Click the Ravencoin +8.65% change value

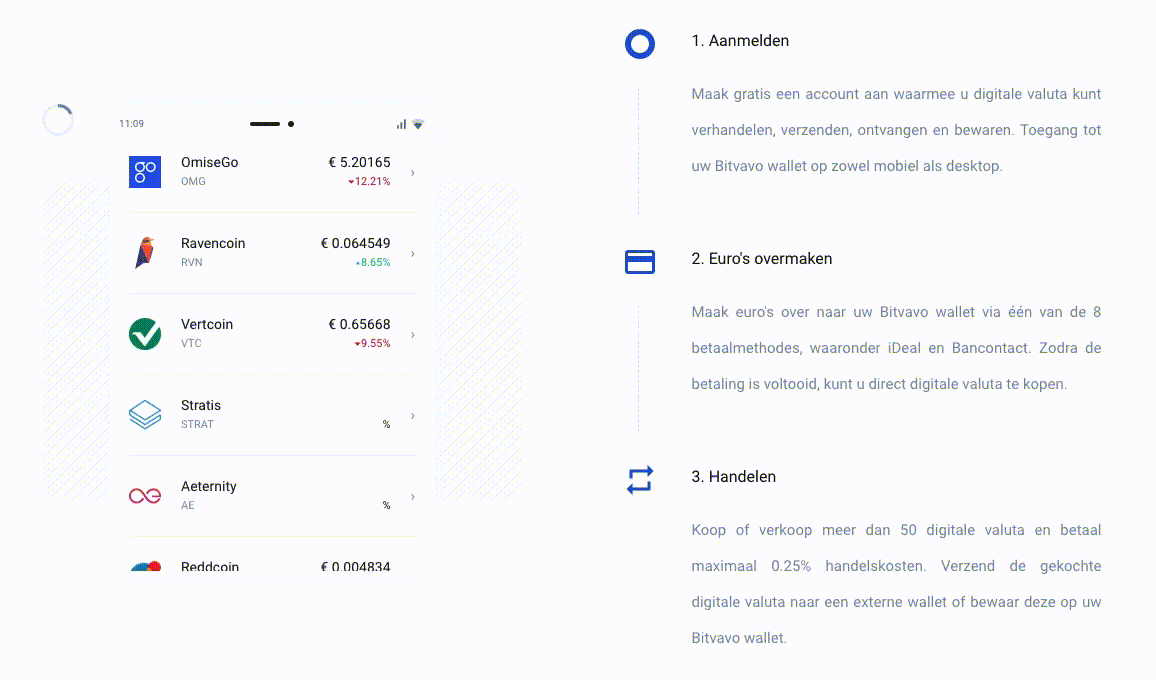pyautogui.click(x=372, y=262)
